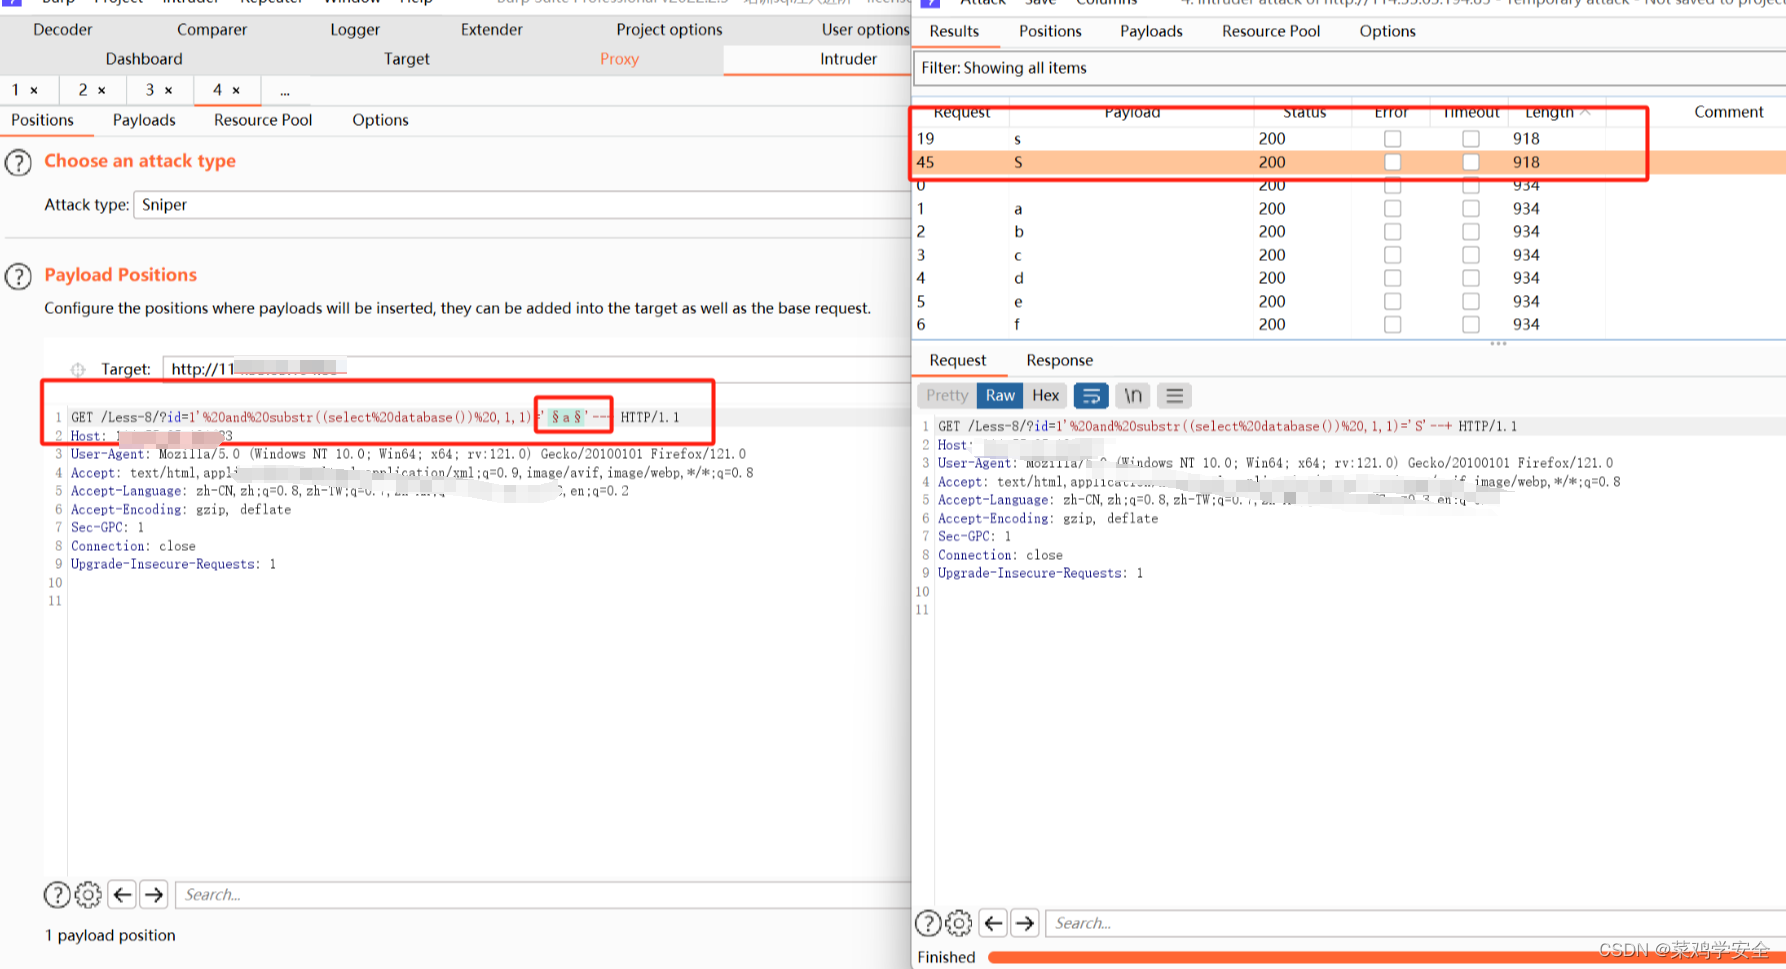This screenshot has height=969, width=1786.
Task: Open help icon in attack results window
Action: click(x=928, y=923)
